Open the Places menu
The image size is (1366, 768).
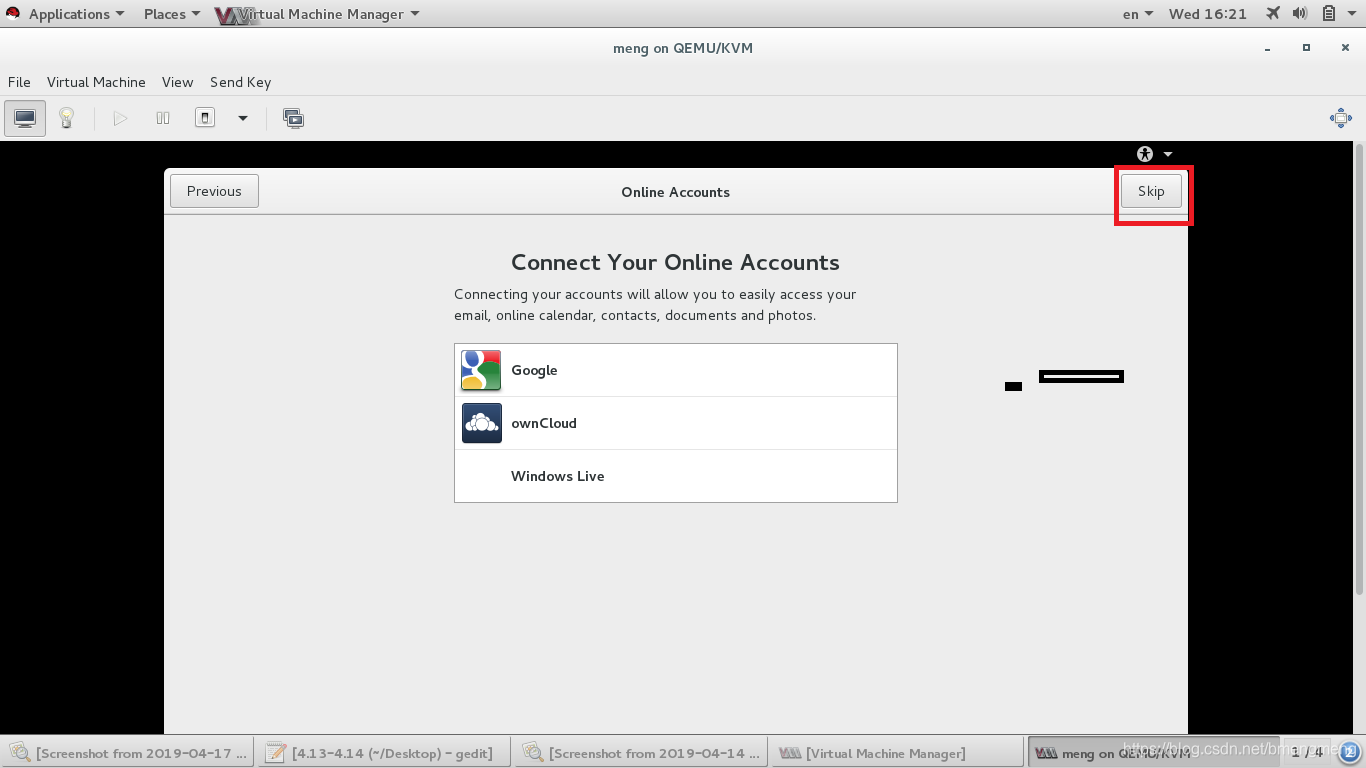click(x=171, y=14)
